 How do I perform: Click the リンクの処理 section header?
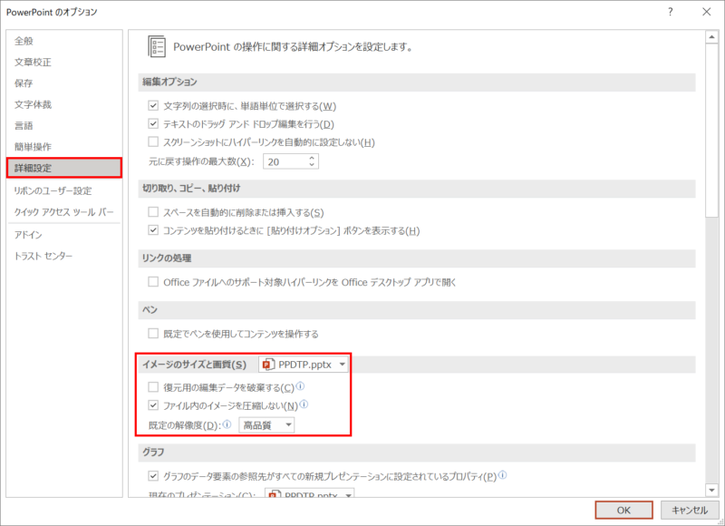pos(417,258)
